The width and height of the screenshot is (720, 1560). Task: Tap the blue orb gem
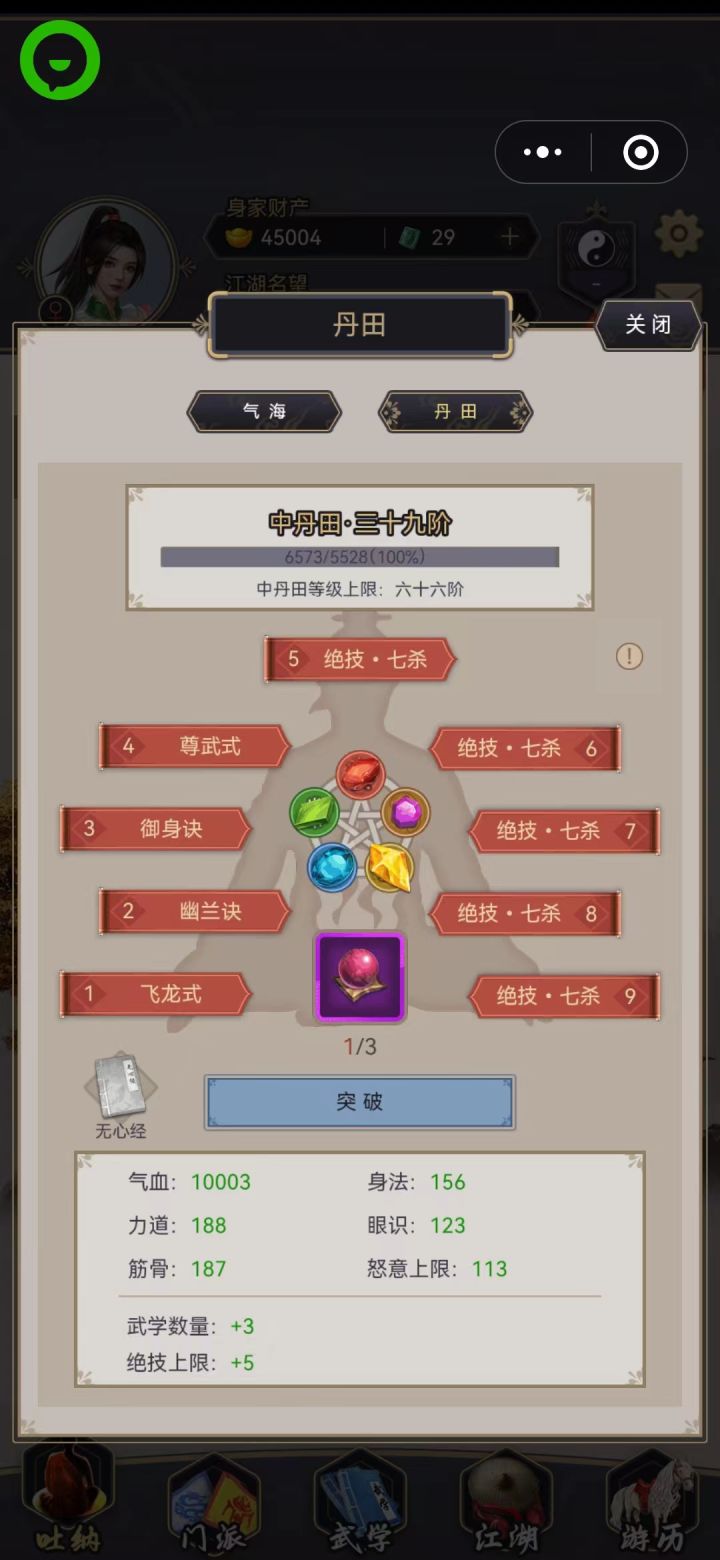[x=332, y=866]
